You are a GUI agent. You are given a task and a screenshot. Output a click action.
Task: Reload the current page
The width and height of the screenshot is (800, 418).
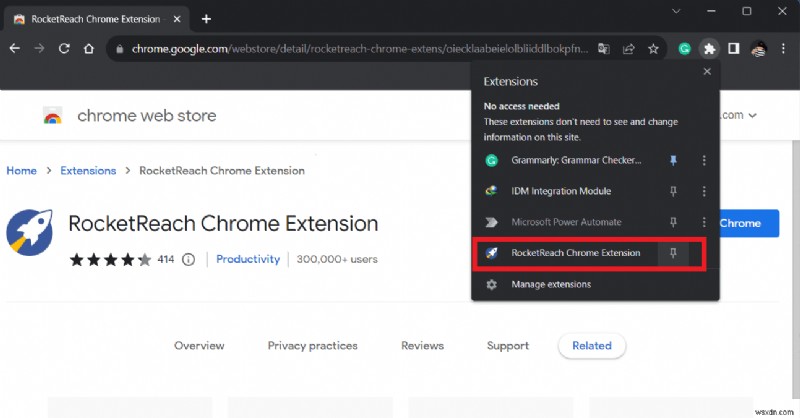click(x=64, y=48)
